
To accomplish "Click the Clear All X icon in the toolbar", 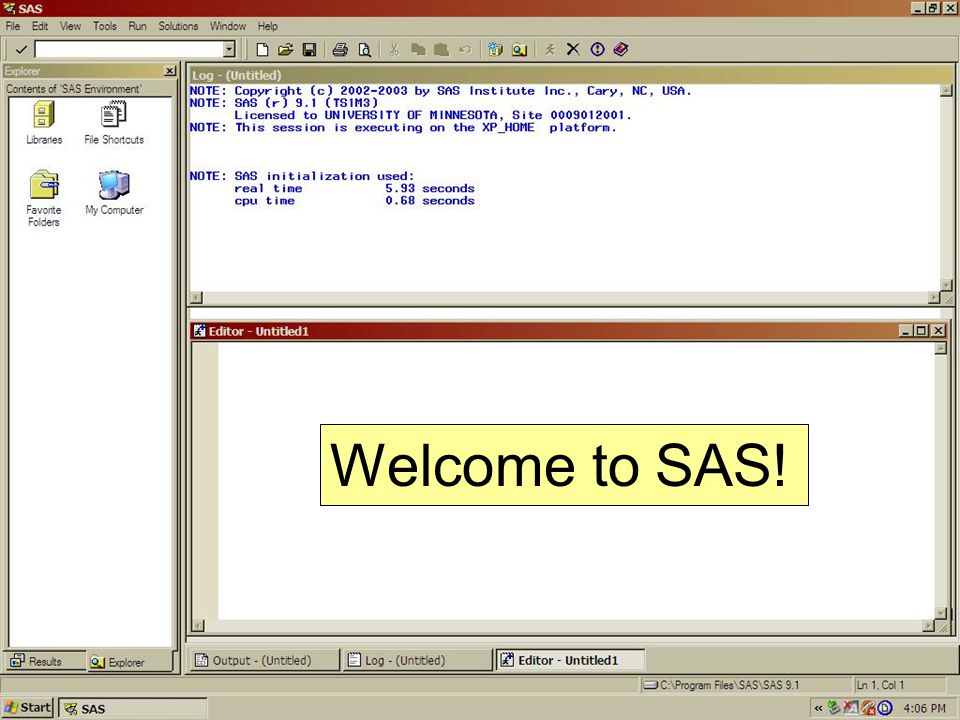I will (x=573, y=50).
